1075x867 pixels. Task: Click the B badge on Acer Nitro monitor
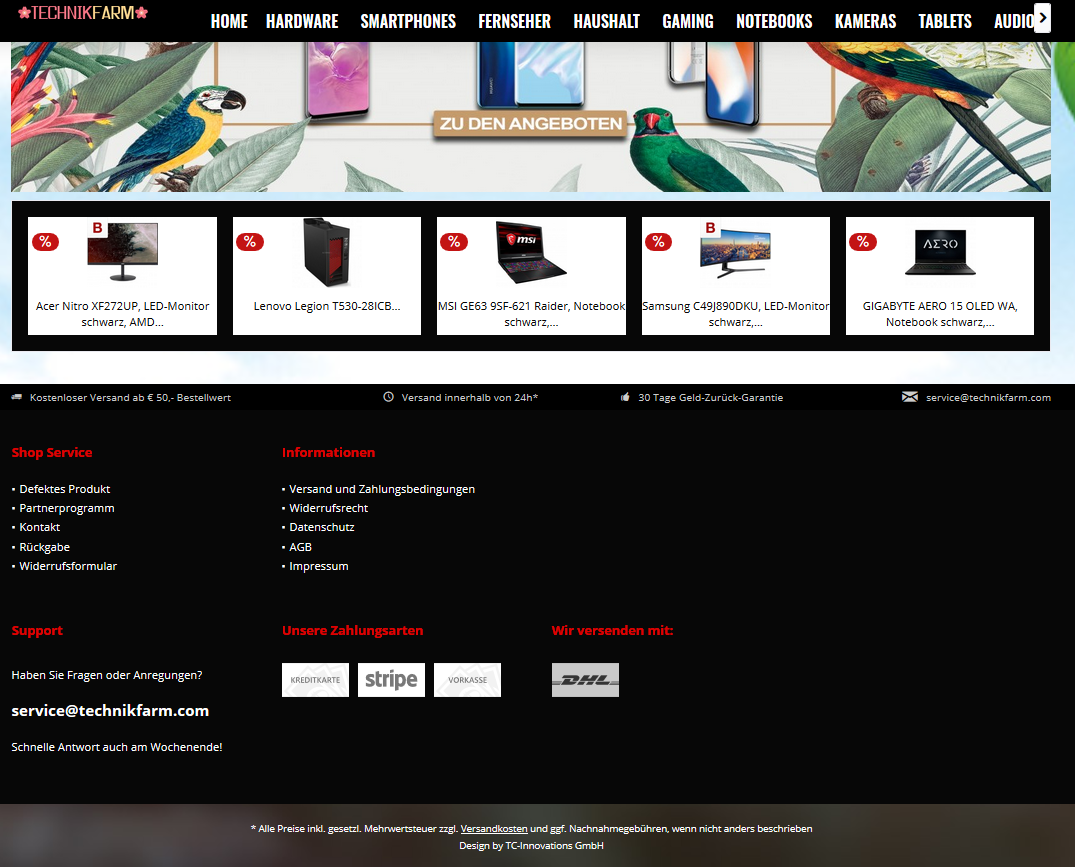97,228
